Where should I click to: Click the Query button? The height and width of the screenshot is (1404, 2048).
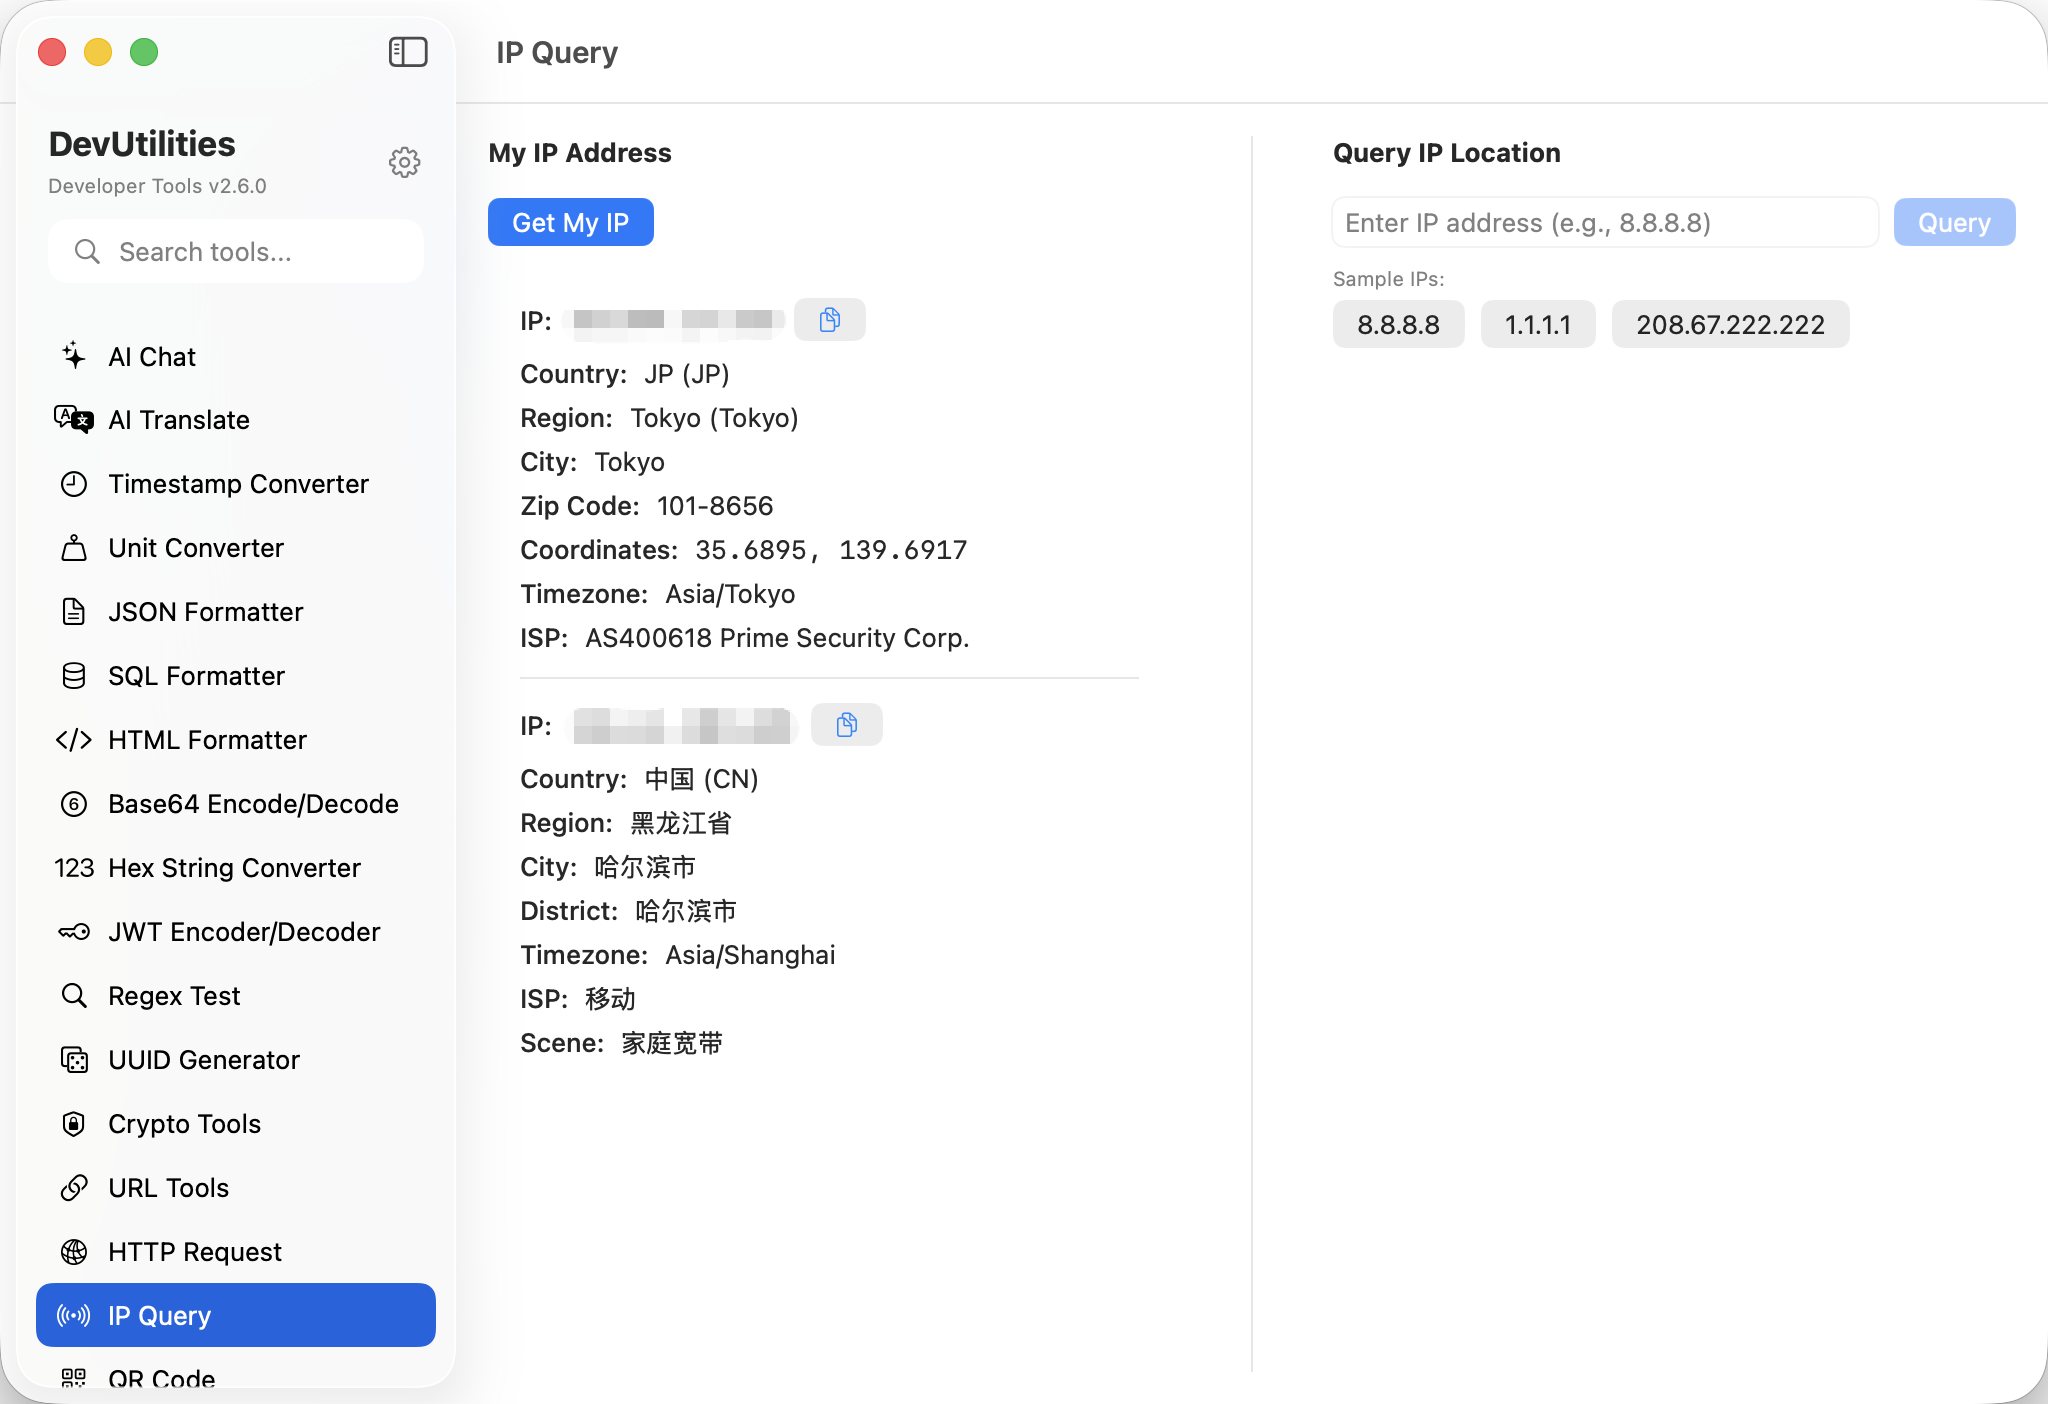(1953, 222)
